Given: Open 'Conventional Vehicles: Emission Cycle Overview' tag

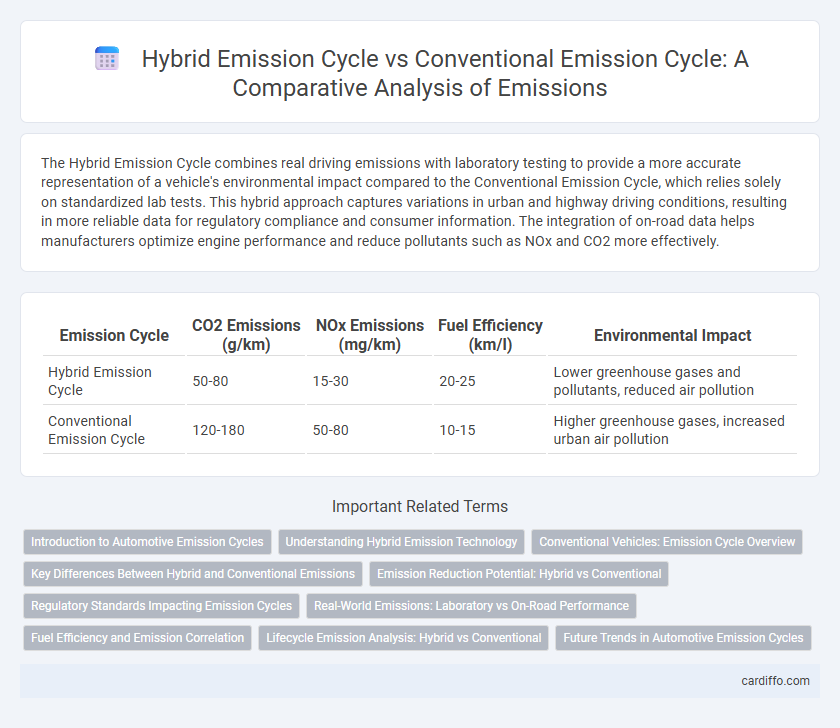Looking at the screenshot, I should coord(667,542).
